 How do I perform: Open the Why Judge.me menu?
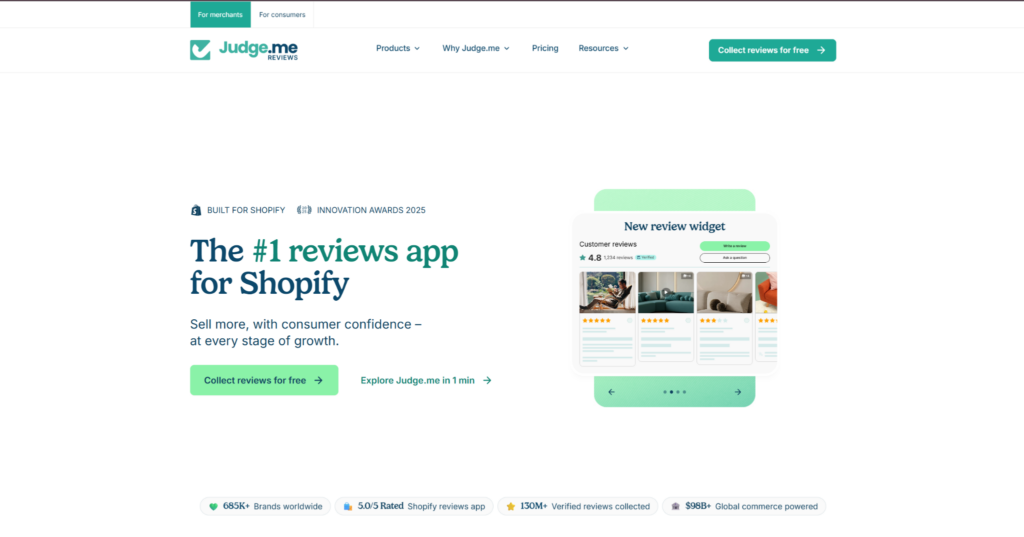point(475,48)
